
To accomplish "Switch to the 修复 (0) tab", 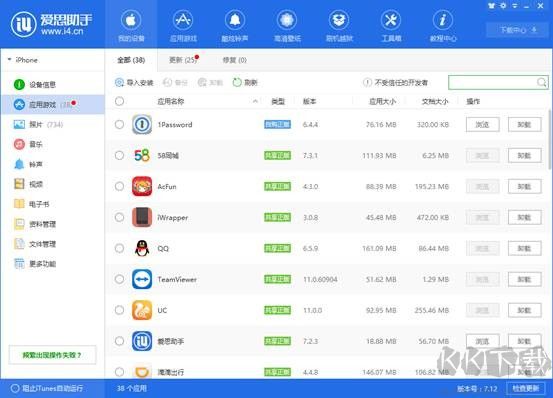I will coord(235,60).
